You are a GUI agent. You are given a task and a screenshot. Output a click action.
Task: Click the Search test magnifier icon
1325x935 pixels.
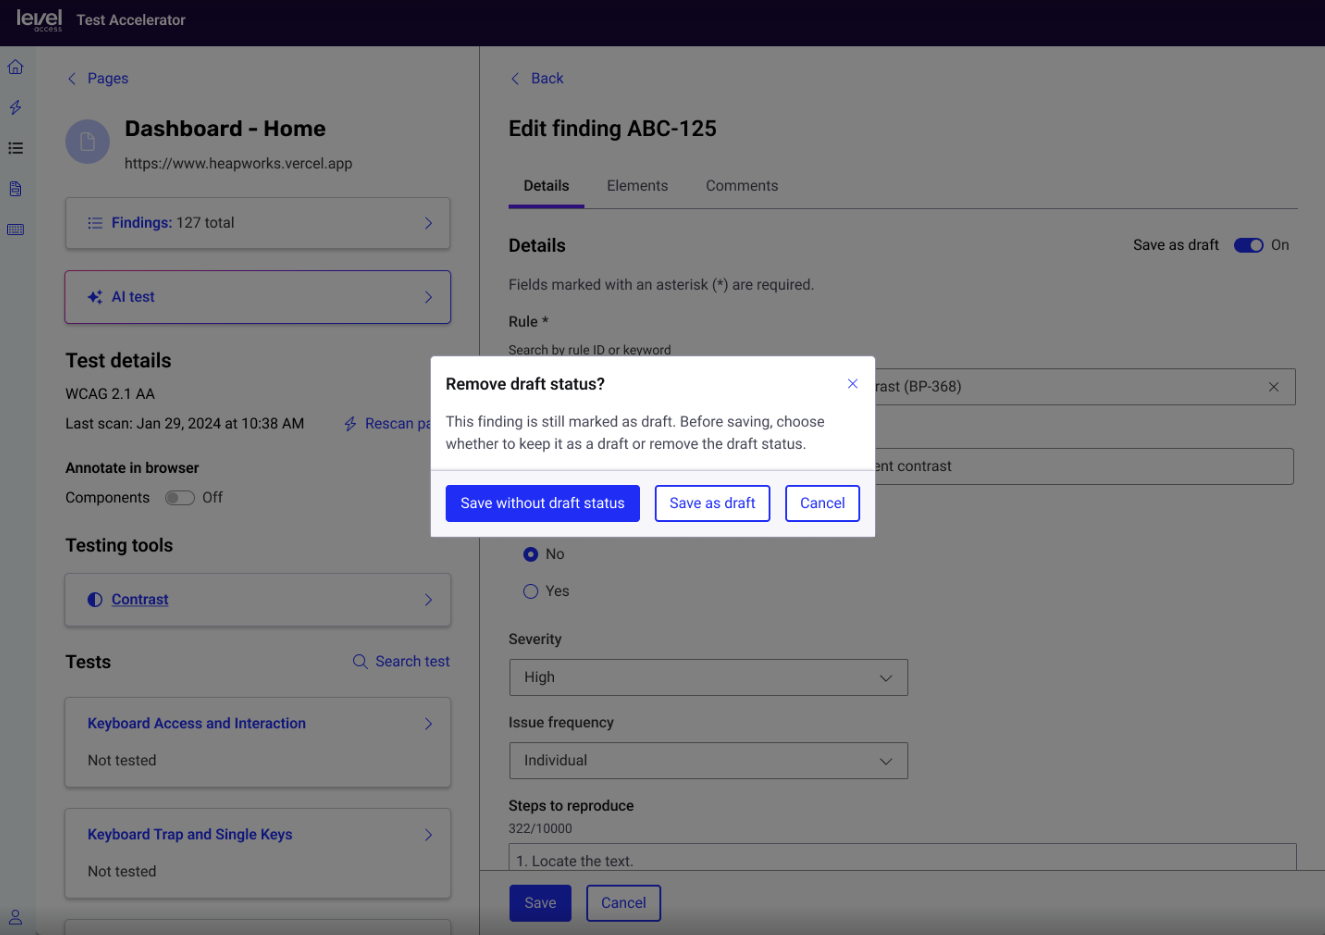[x=360, y=661]
